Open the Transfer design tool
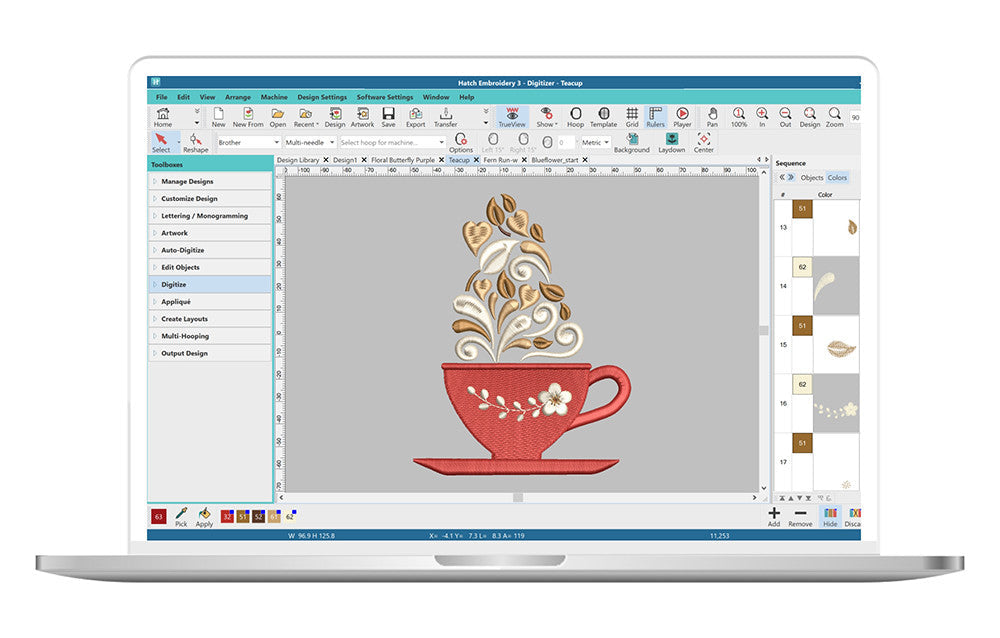Image resolution: width=1000 pixels, height=638 pixels. [x=445, y=117]
